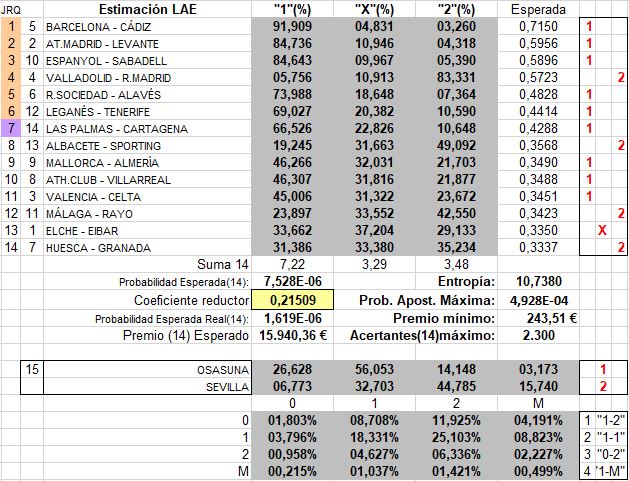
Task: Click the 25,103% score matrix cell
Action: click(x=457, y=437)
